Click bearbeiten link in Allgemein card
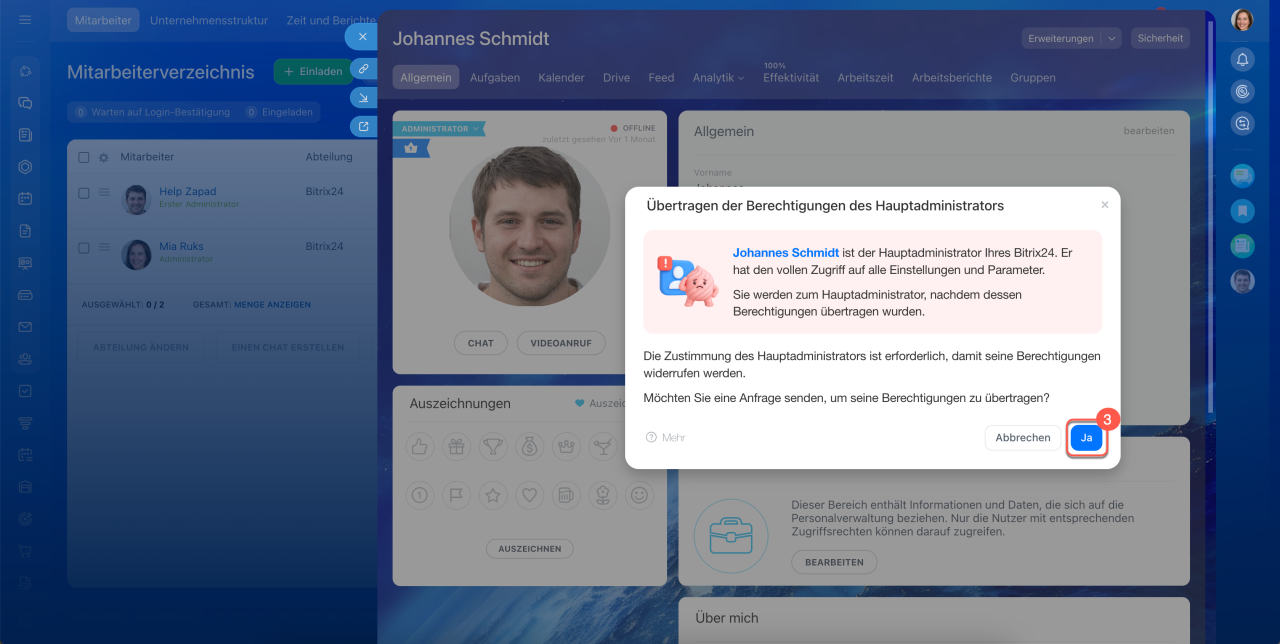Screen dimensions: 1280x644 click(x=1149, y=131)
